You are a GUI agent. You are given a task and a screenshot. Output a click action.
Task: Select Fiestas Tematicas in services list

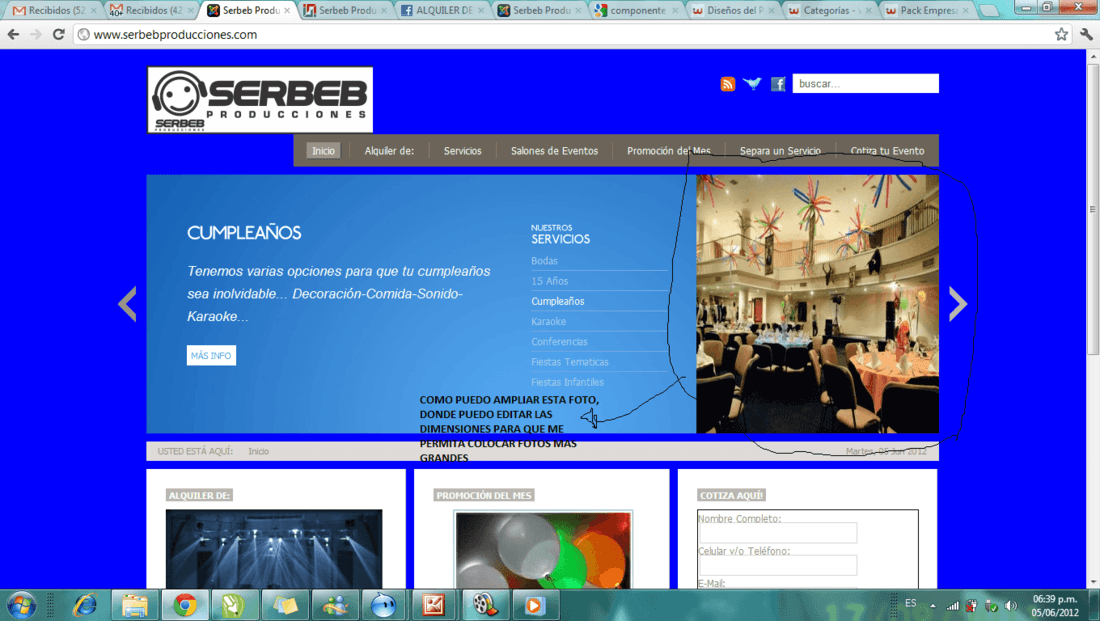tap(570, 363)
